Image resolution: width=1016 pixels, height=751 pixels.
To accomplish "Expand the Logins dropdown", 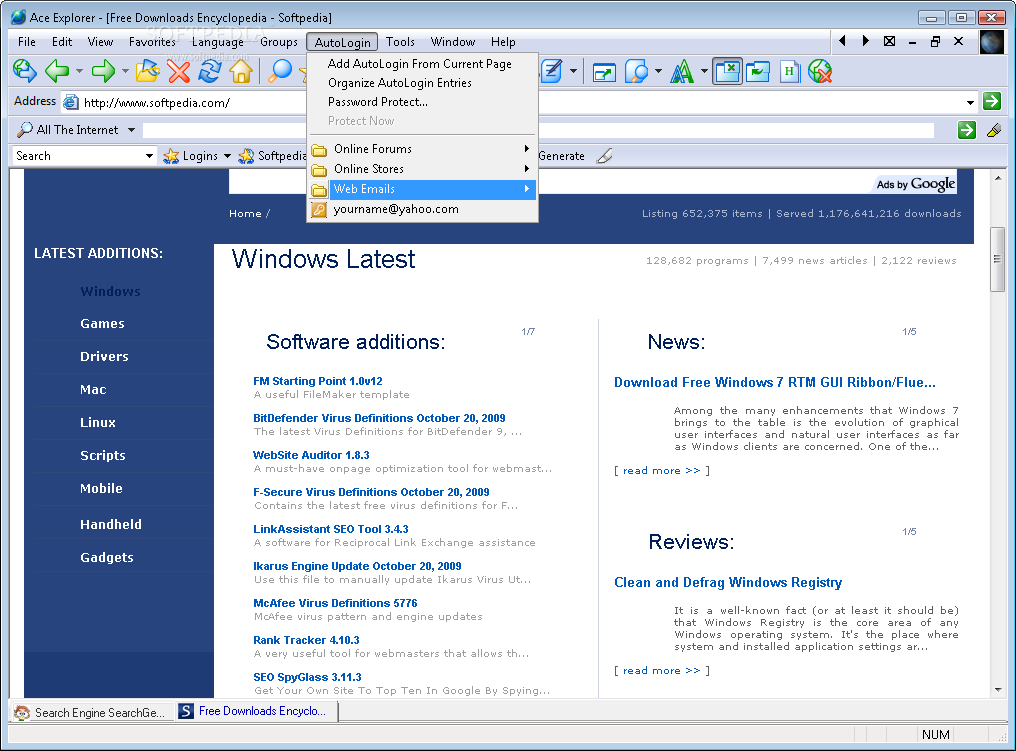I will point(227,156).
